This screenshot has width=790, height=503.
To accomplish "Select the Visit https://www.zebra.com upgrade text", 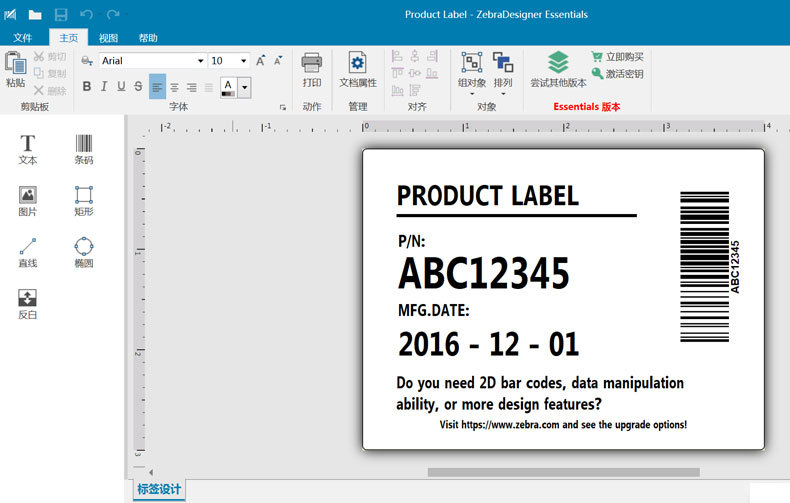I will [x=563, y=425].
